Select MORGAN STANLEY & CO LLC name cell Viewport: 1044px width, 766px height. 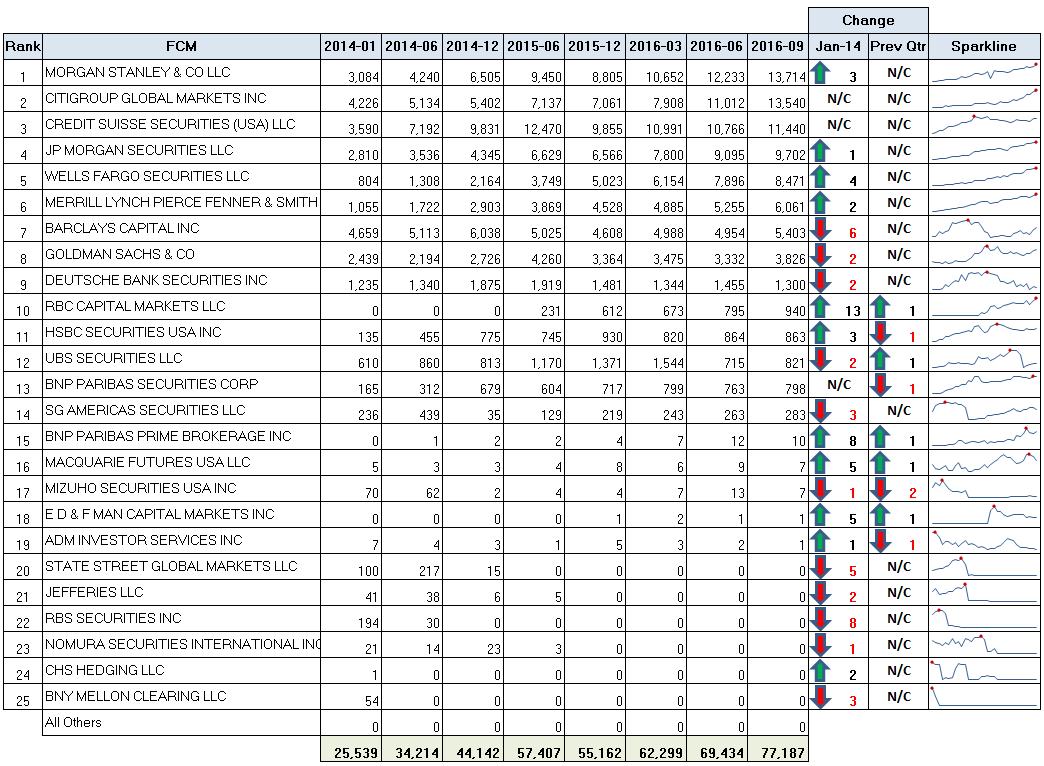(x=181, y=73)
